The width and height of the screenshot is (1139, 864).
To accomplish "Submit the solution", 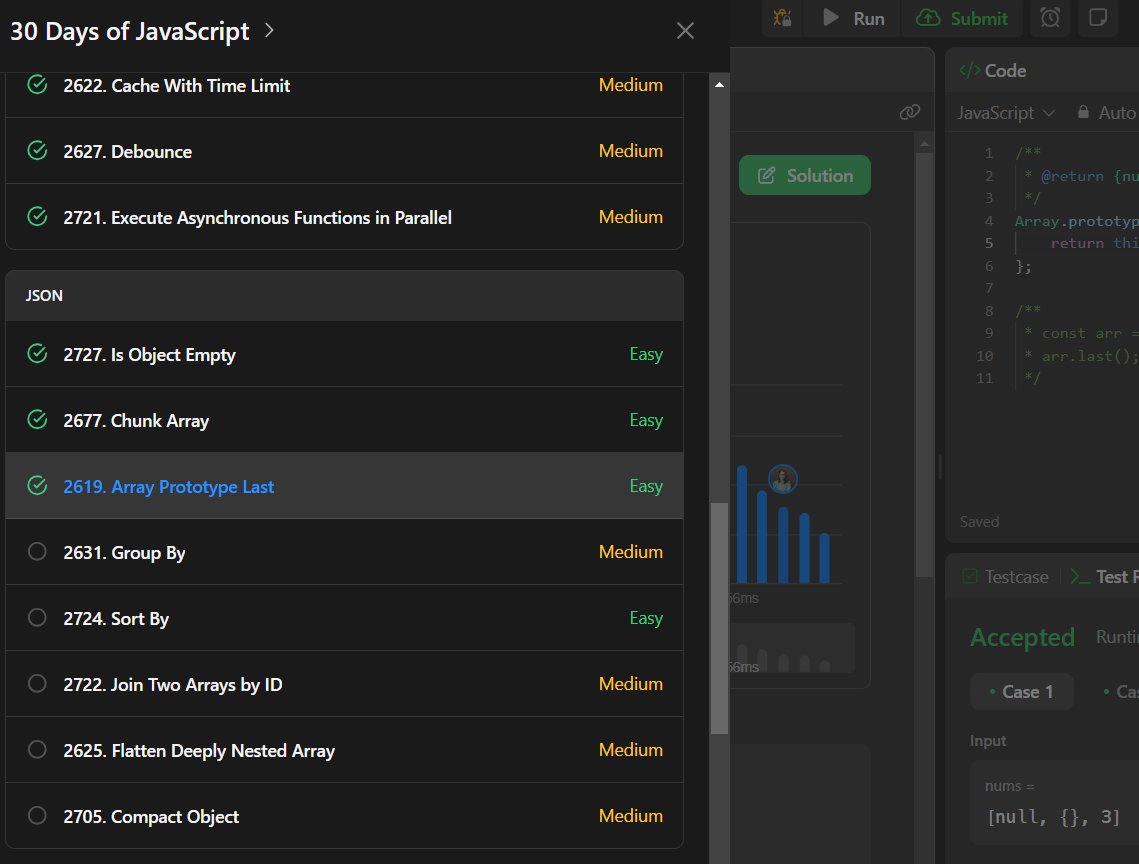I will point(962,18).
